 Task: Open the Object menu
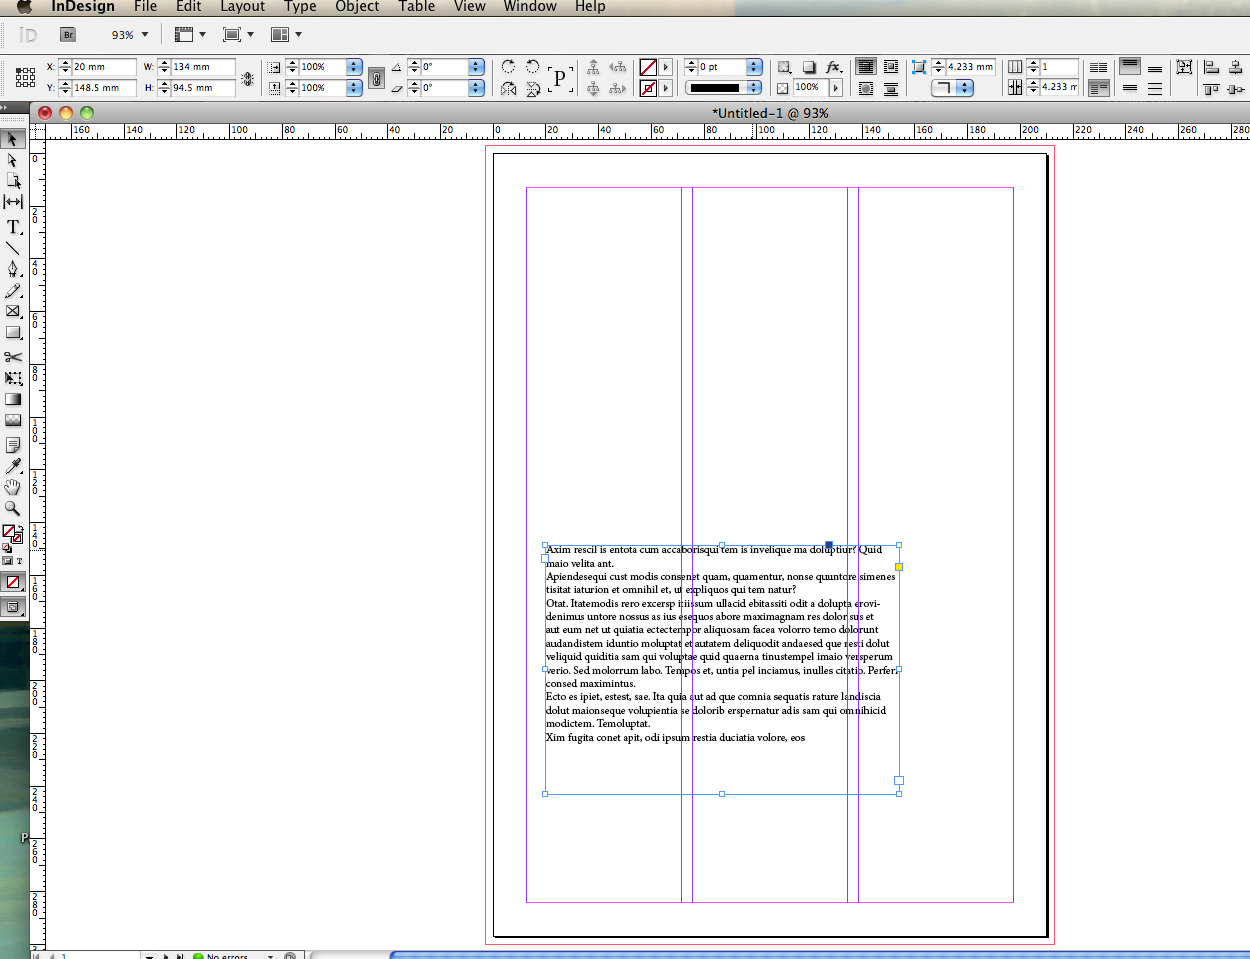click(x=356, y=7)
